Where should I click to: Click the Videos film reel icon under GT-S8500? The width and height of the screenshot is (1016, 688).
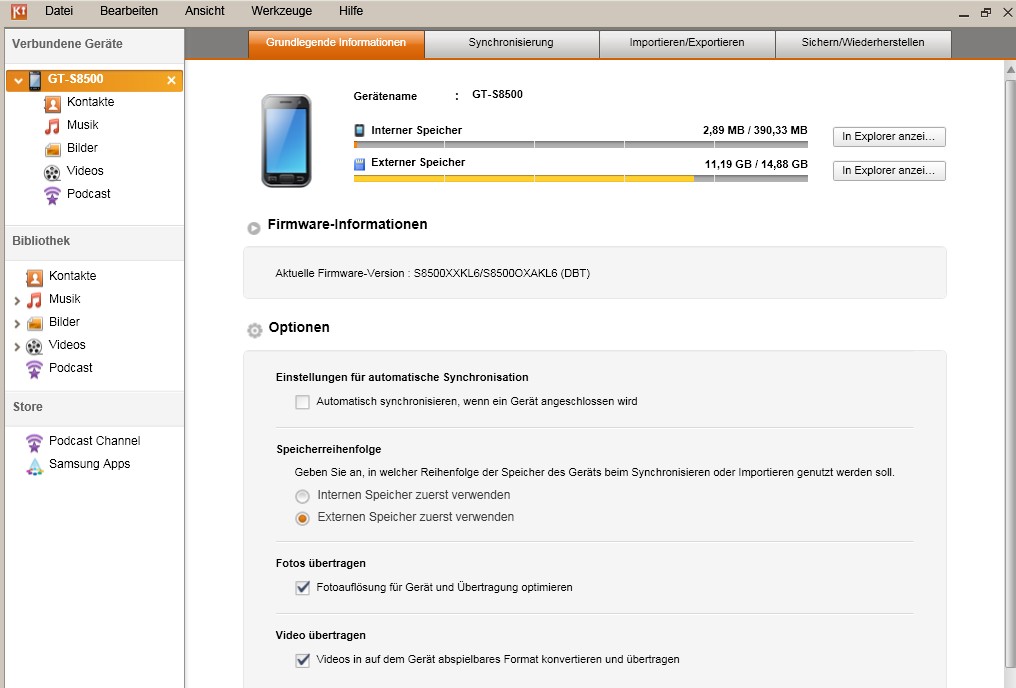52,172
